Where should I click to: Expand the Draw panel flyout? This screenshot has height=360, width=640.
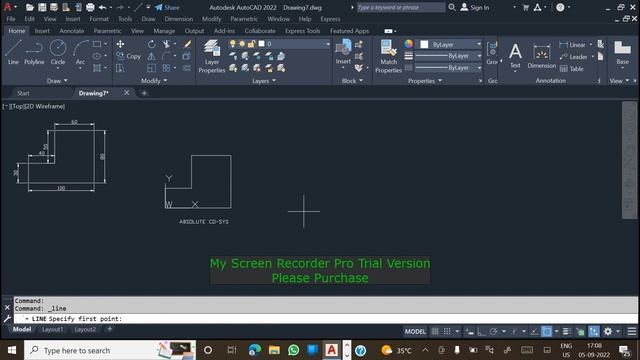pyautogui.click(x=57, y=81)
